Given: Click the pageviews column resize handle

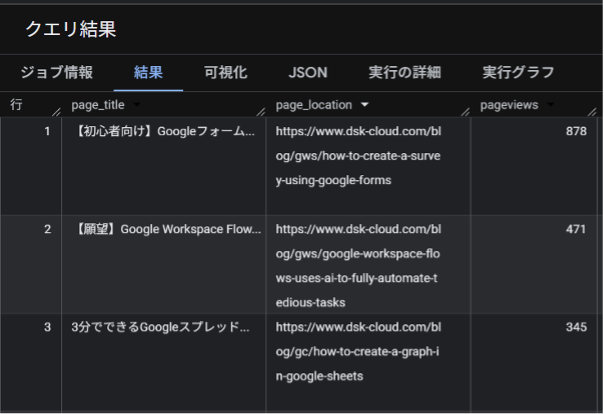Looking at the screenshot, I should [592, 112].
